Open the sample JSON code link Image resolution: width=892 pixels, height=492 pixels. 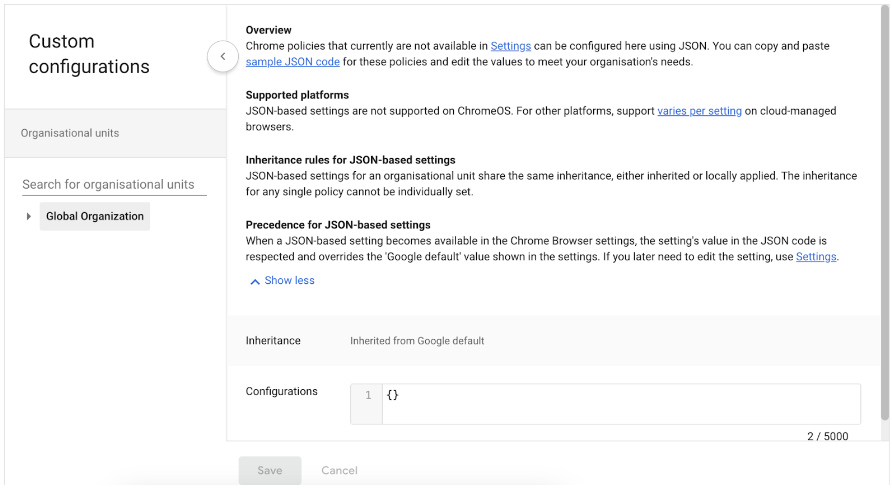point(292,62)
